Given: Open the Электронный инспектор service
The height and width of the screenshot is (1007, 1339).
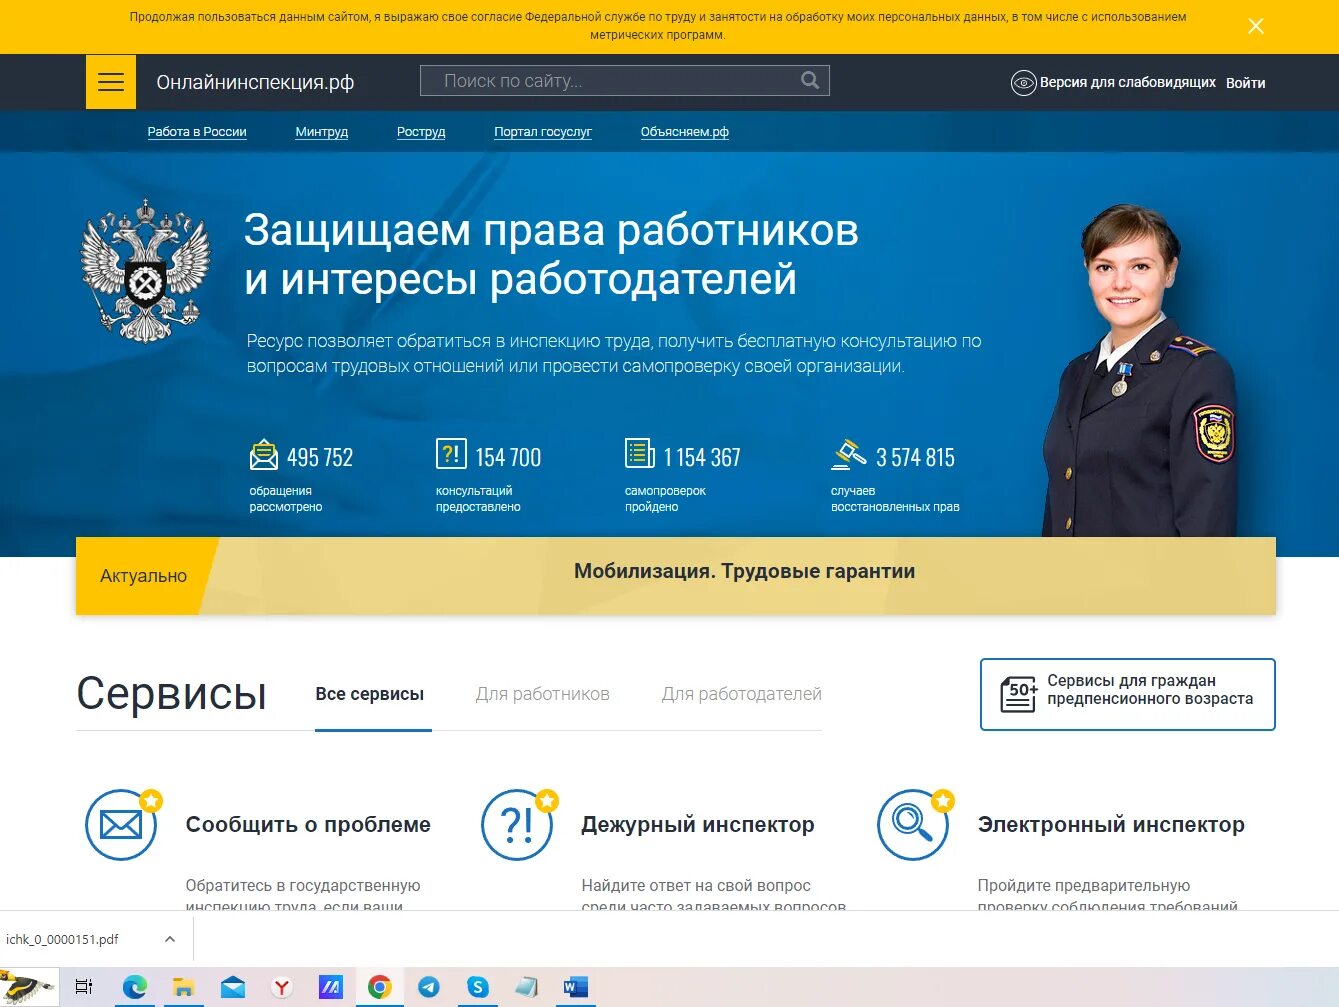Looking at the screenshot, I should [1111, 825].
